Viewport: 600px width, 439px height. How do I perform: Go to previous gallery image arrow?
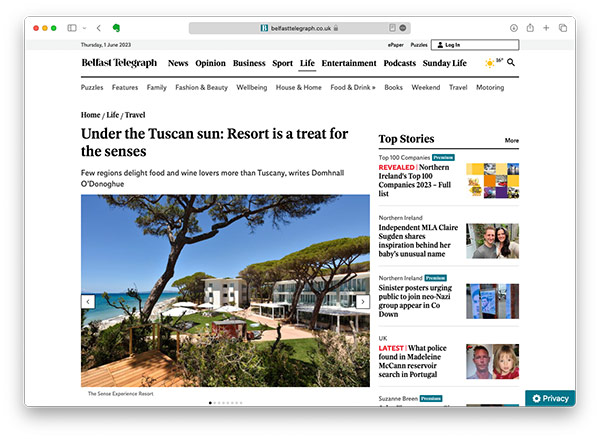point(88,301)
